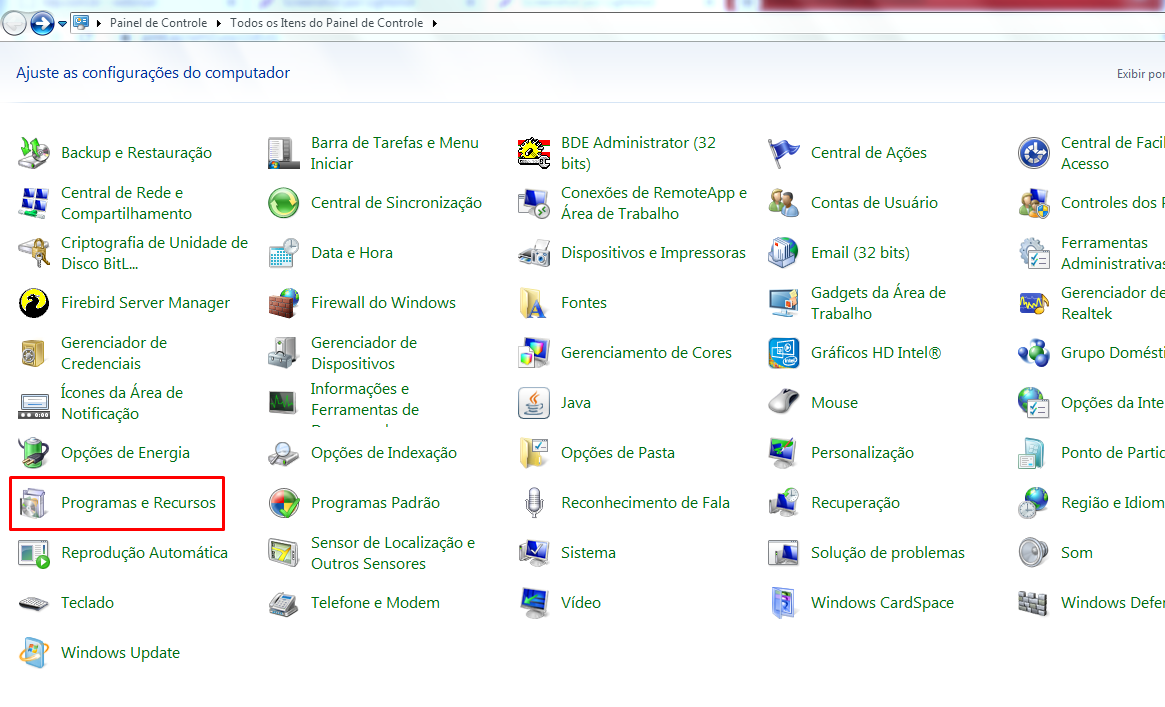Open the Gerenciamento de Cores link
The image size is (1165, 707).
[646, 353]
